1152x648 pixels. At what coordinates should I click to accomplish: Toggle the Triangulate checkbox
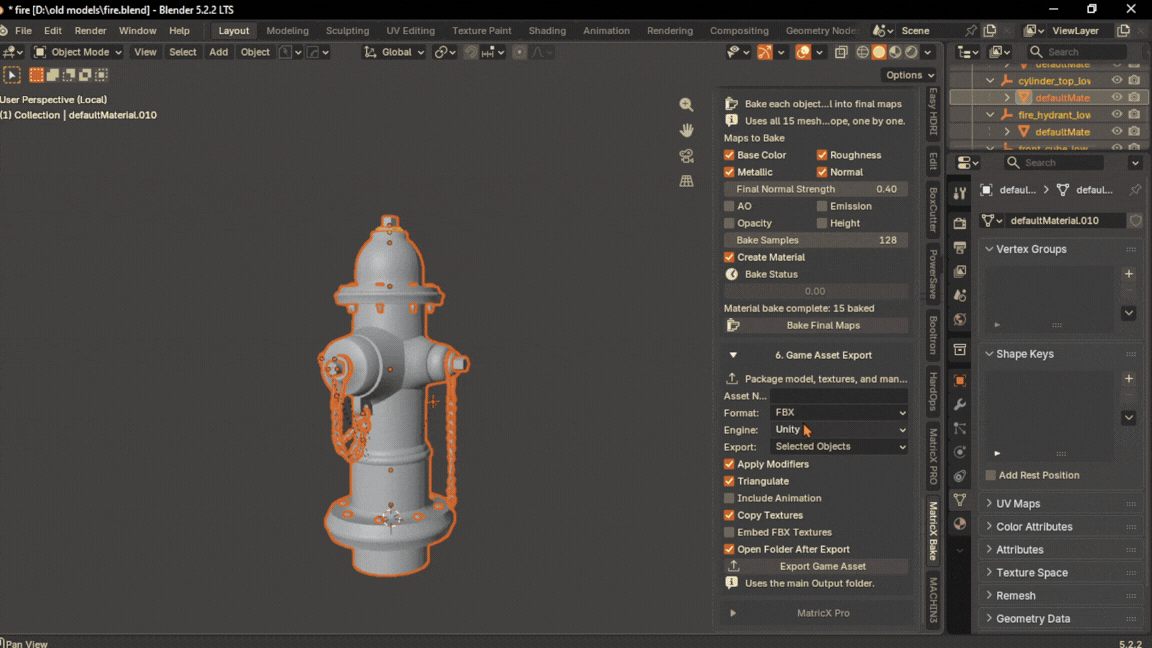tap(729, 481)
